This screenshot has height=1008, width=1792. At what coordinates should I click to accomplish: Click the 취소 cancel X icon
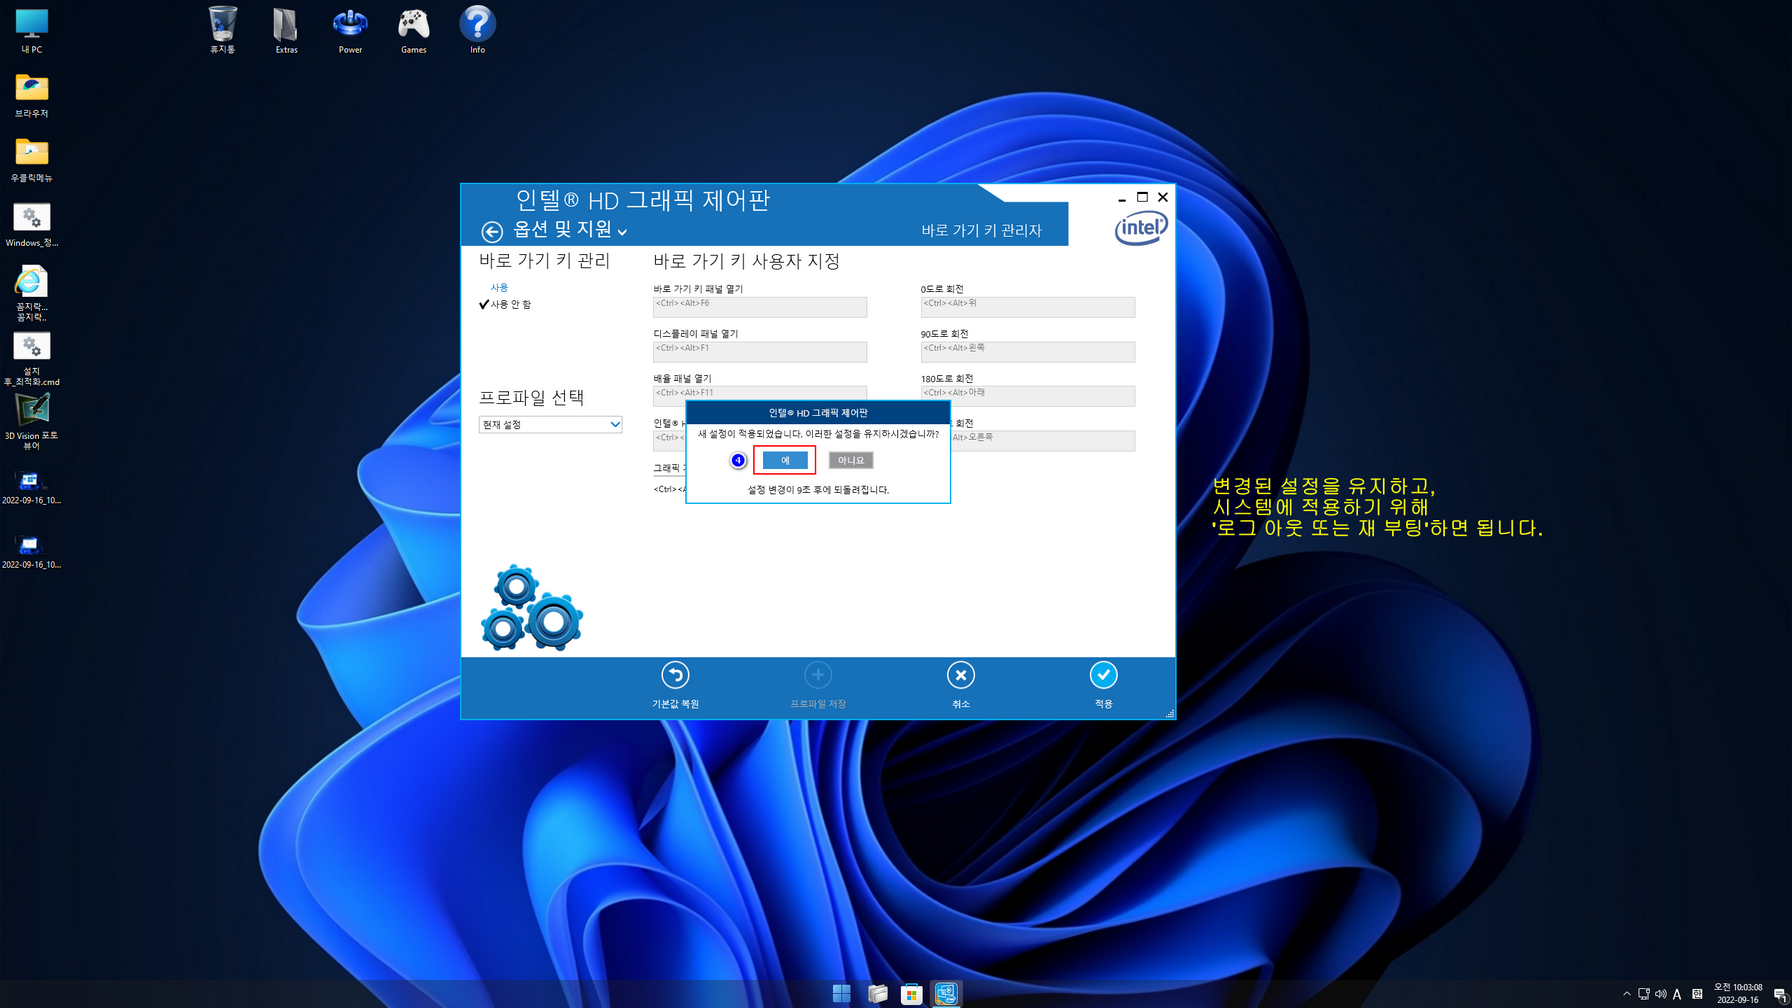[960, 676]
